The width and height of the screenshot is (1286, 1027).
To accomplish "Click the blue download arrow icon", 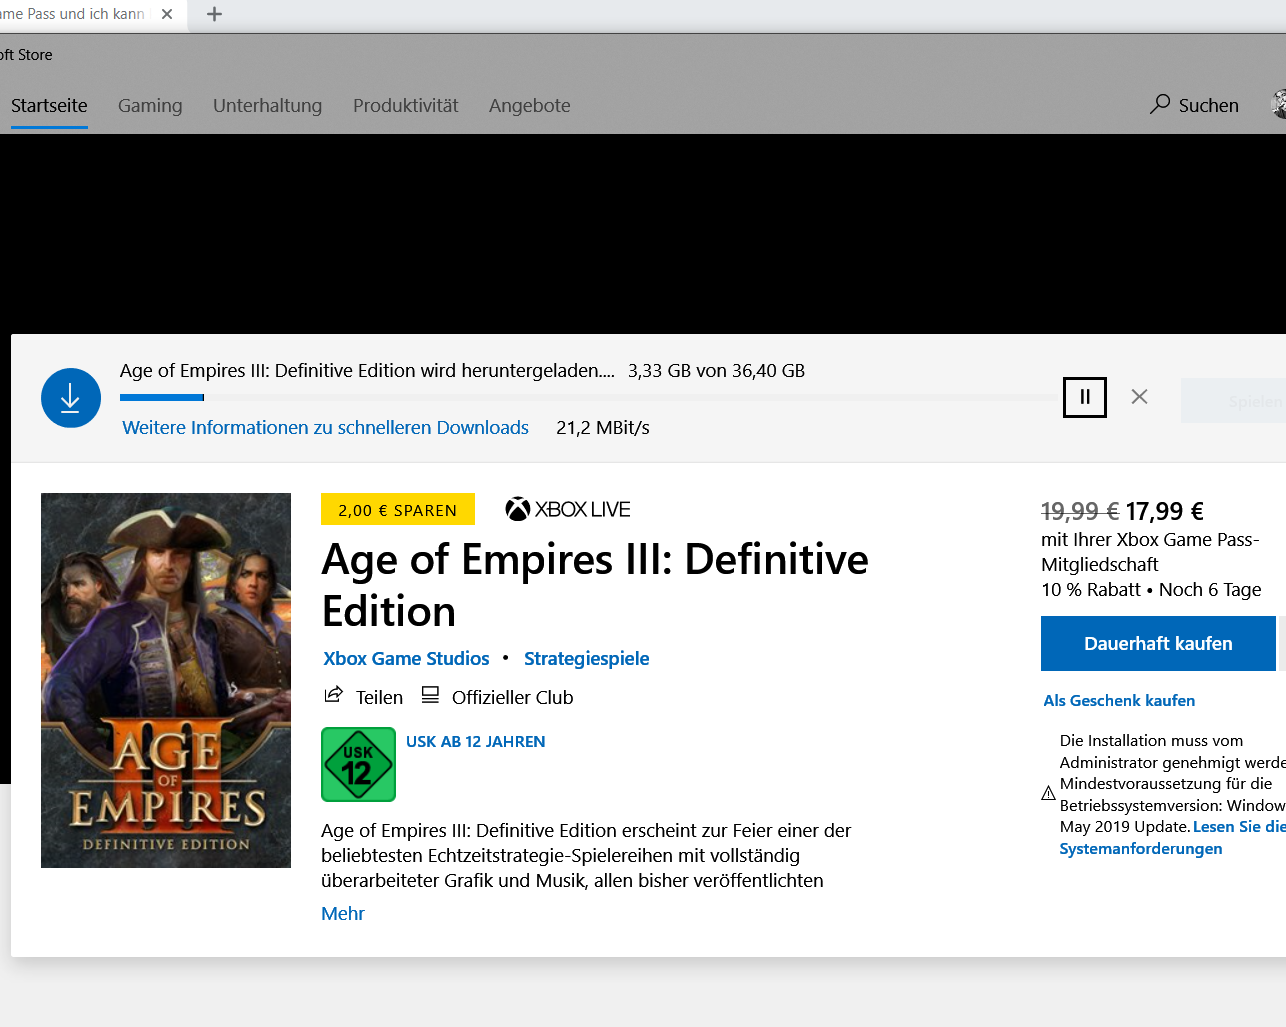I will click(x=71, y=397).
